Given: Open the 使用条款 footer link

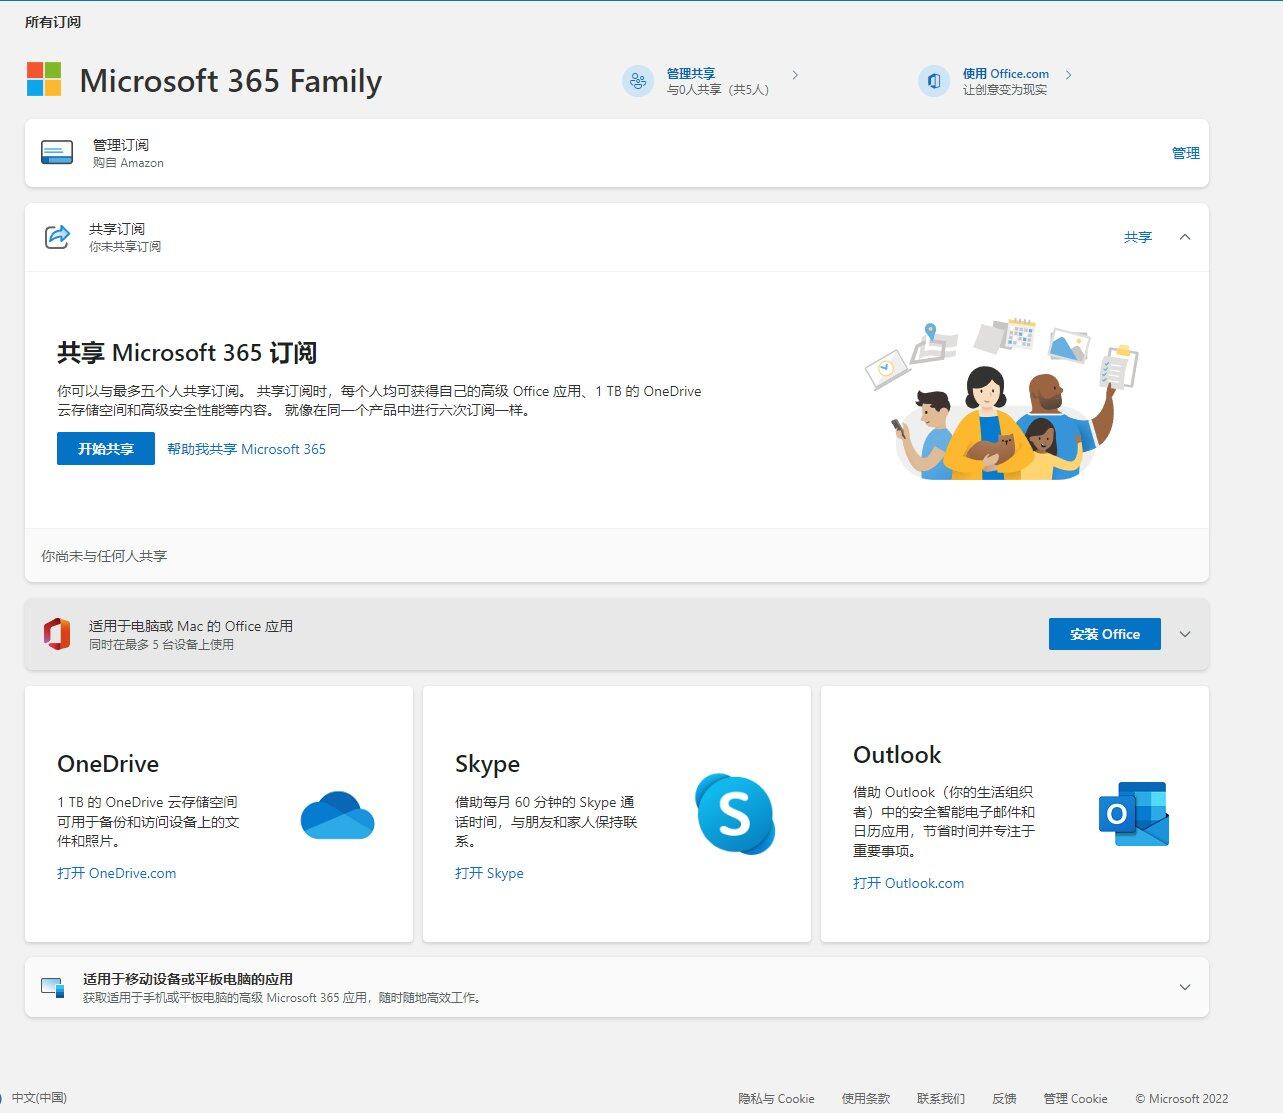Looking at the screenshot, I should click(x=866, y=1098).
